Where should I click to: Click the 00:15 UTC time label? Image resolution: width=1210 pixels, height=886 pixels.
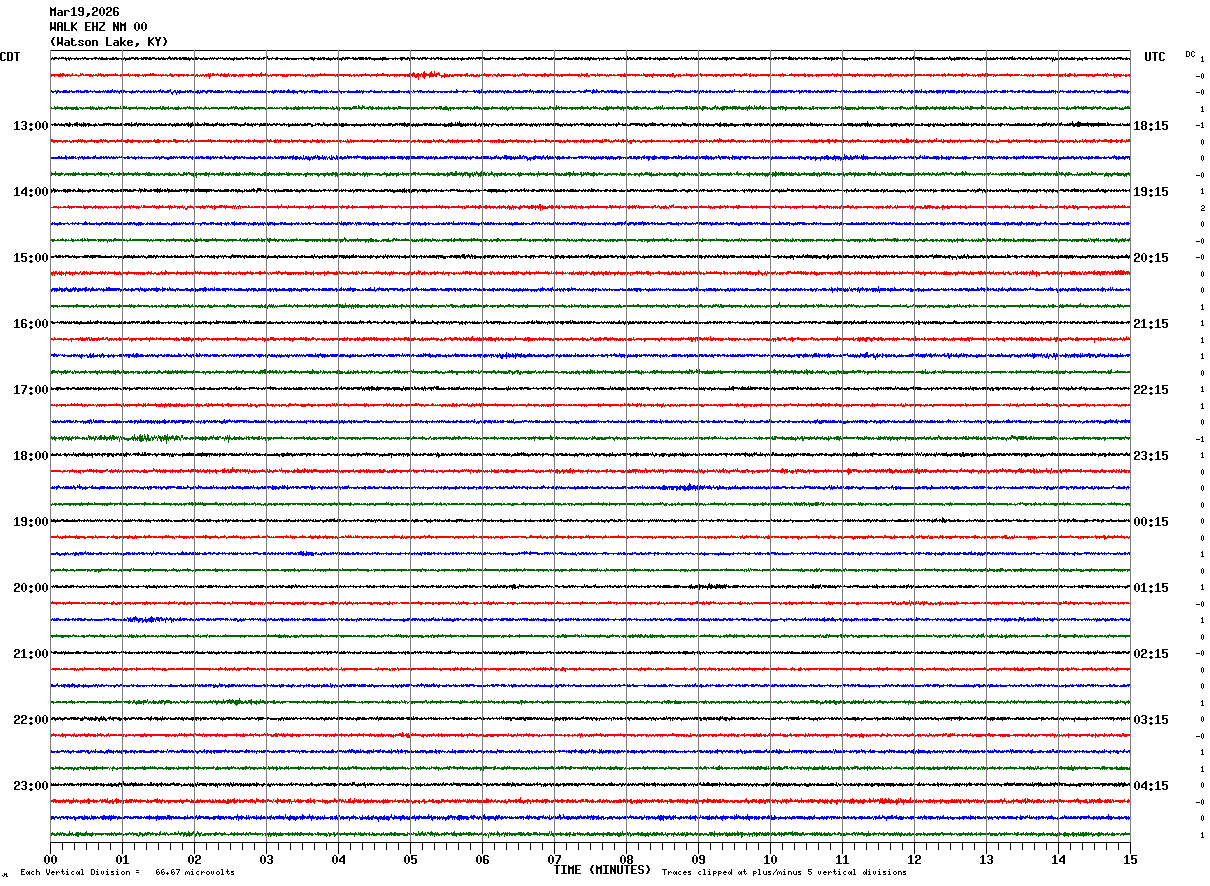point(1150,522)
